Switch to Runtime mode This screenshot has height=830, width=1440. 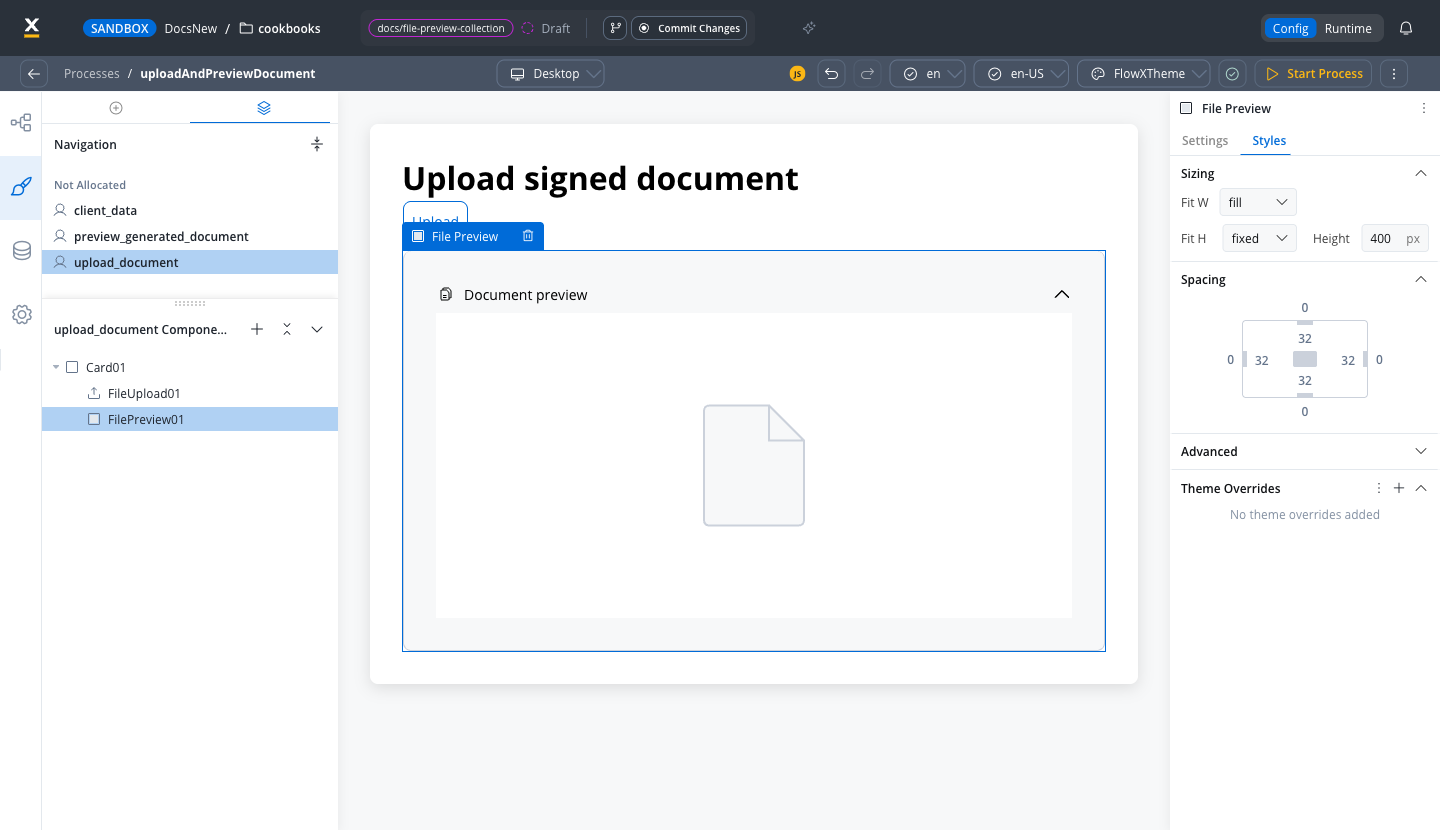1348,28
